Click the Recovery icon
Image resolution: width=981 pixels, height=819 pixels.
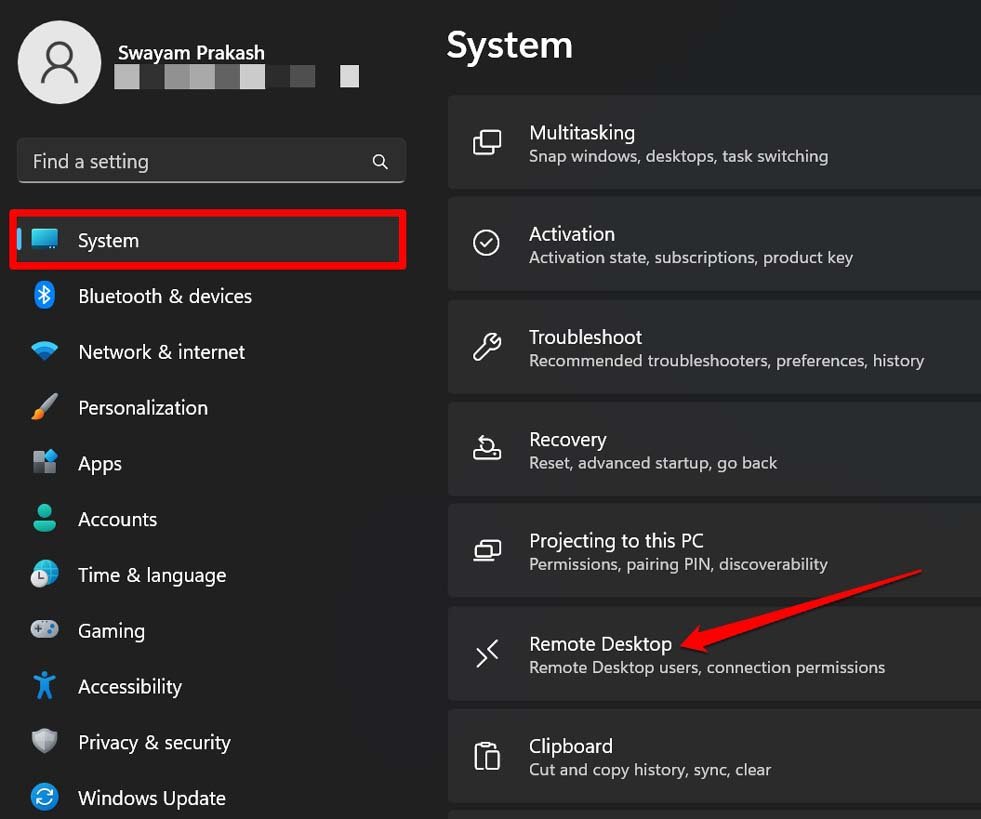coord(486,449)
